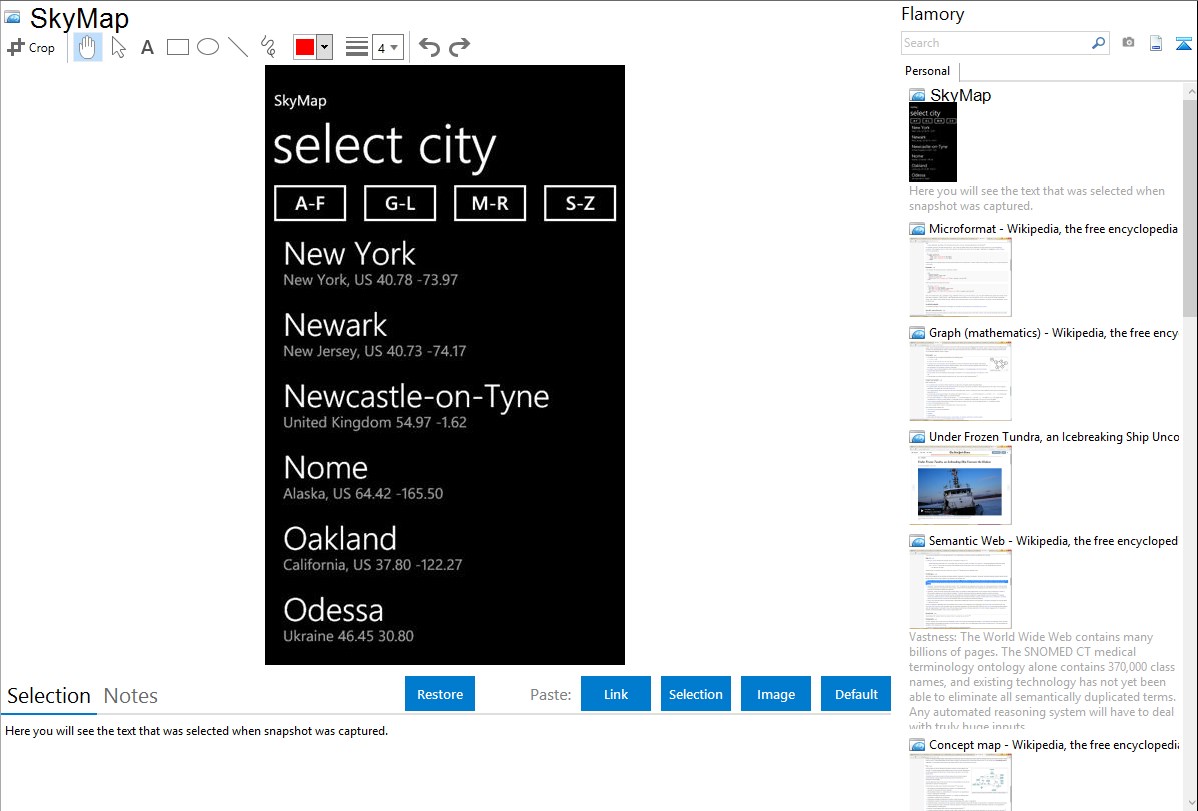Select the Crop tool

coord(31,47)
